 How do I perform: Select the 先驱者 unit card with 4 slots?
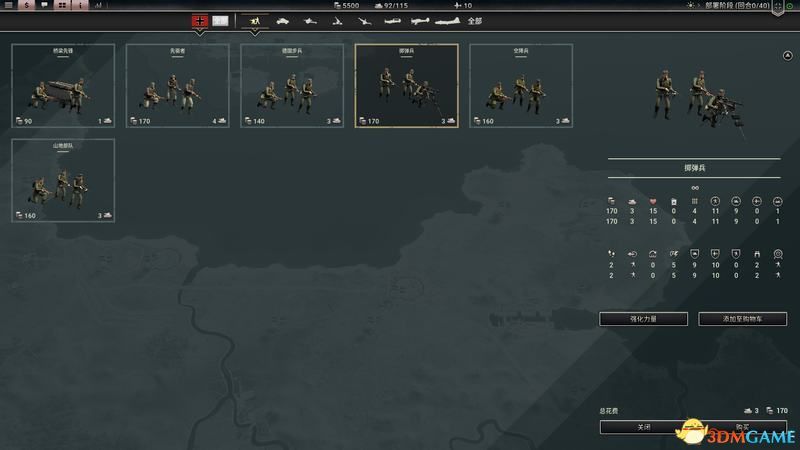178,86
